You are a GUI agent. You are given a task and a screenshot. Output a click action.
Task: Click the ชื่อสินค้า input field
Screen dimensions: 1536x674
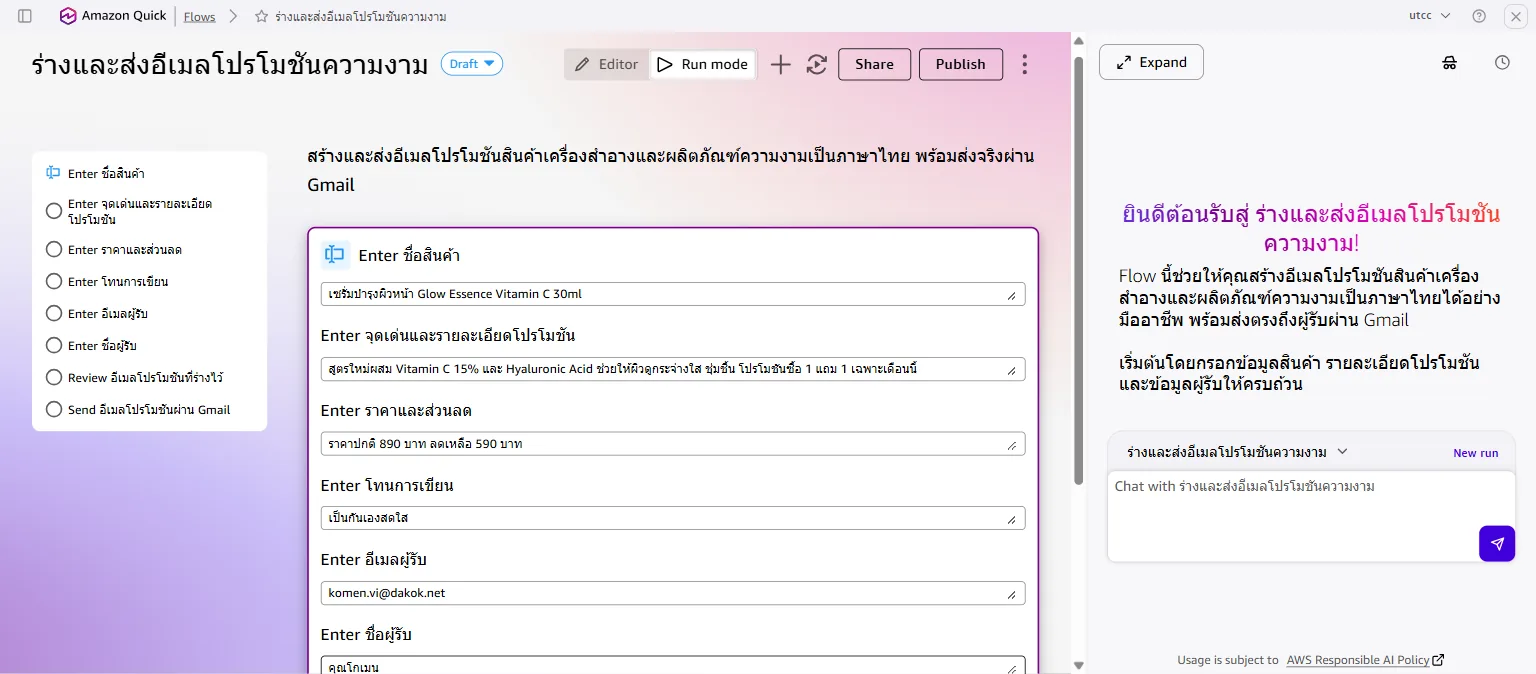tap(673, 294)
